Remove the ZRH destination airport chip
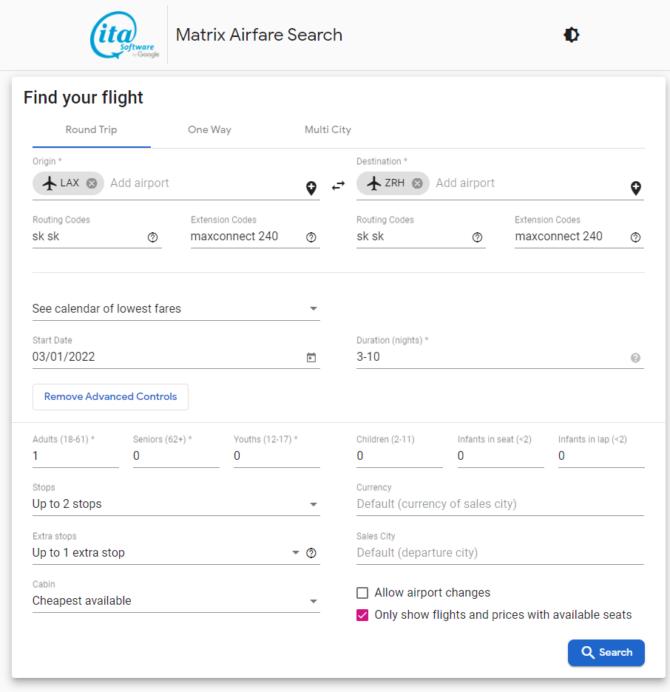The height and width of the screenshot is (692, 670). pos(417,183)
